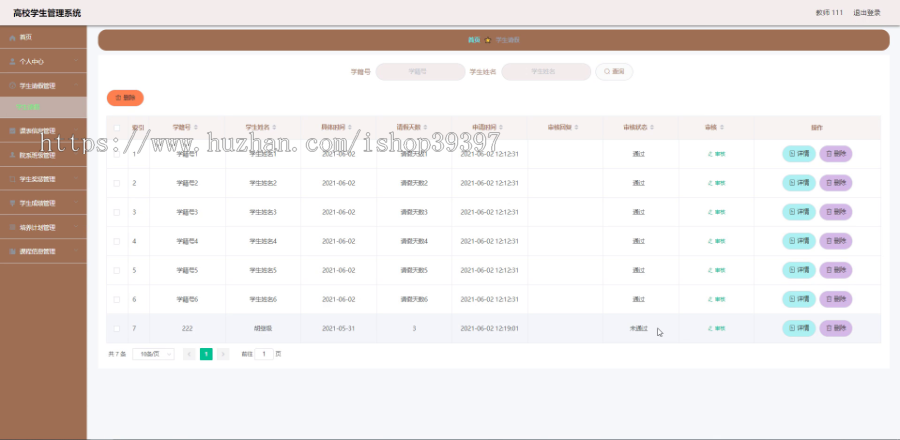This screenshot has height=440, width=900.
Task: Expand the 学生奖惩管理 sidebar menu
Action: [43, 179]
